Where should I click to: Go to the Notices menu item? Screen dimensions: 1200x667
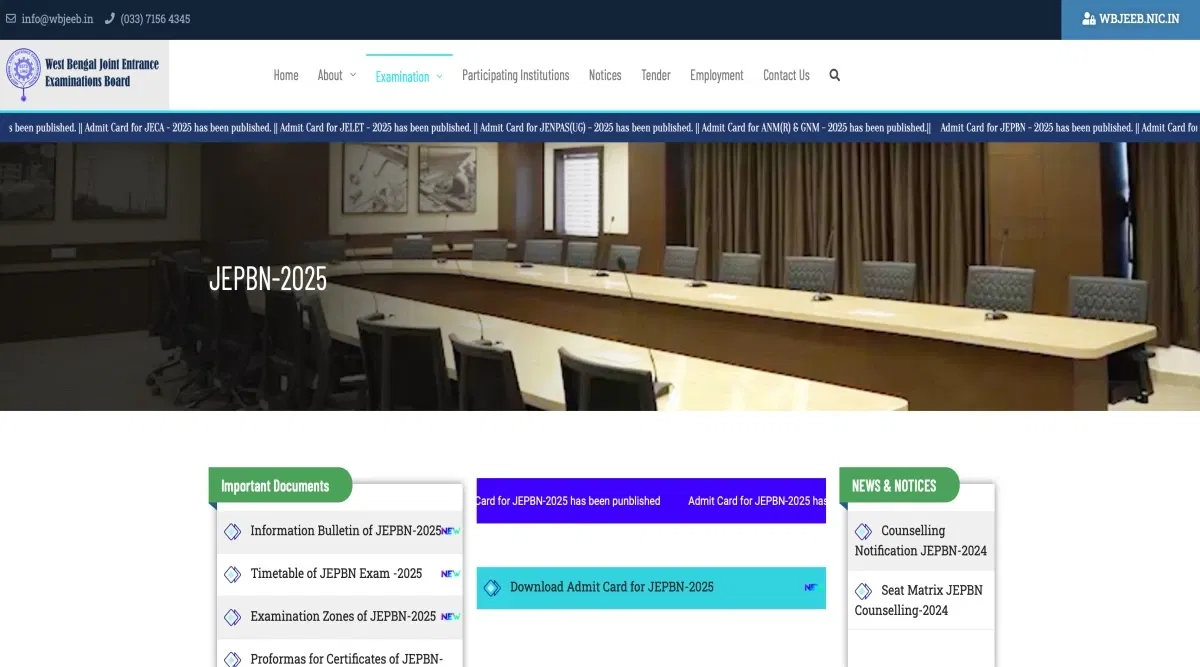point(605,75)
